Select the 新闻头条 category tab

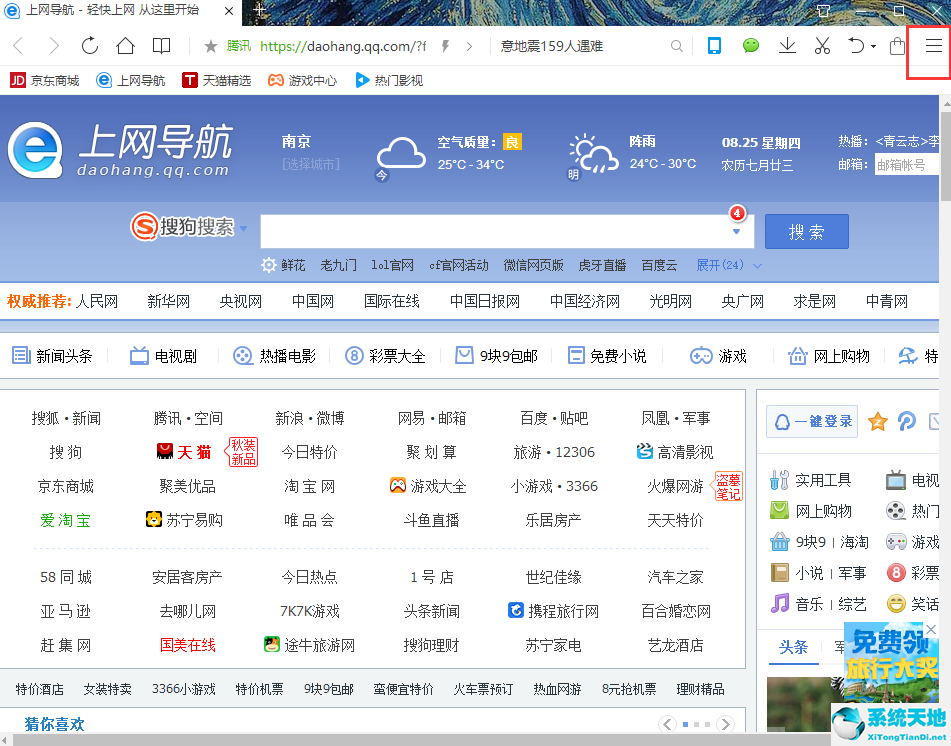[x=52, y=356]
